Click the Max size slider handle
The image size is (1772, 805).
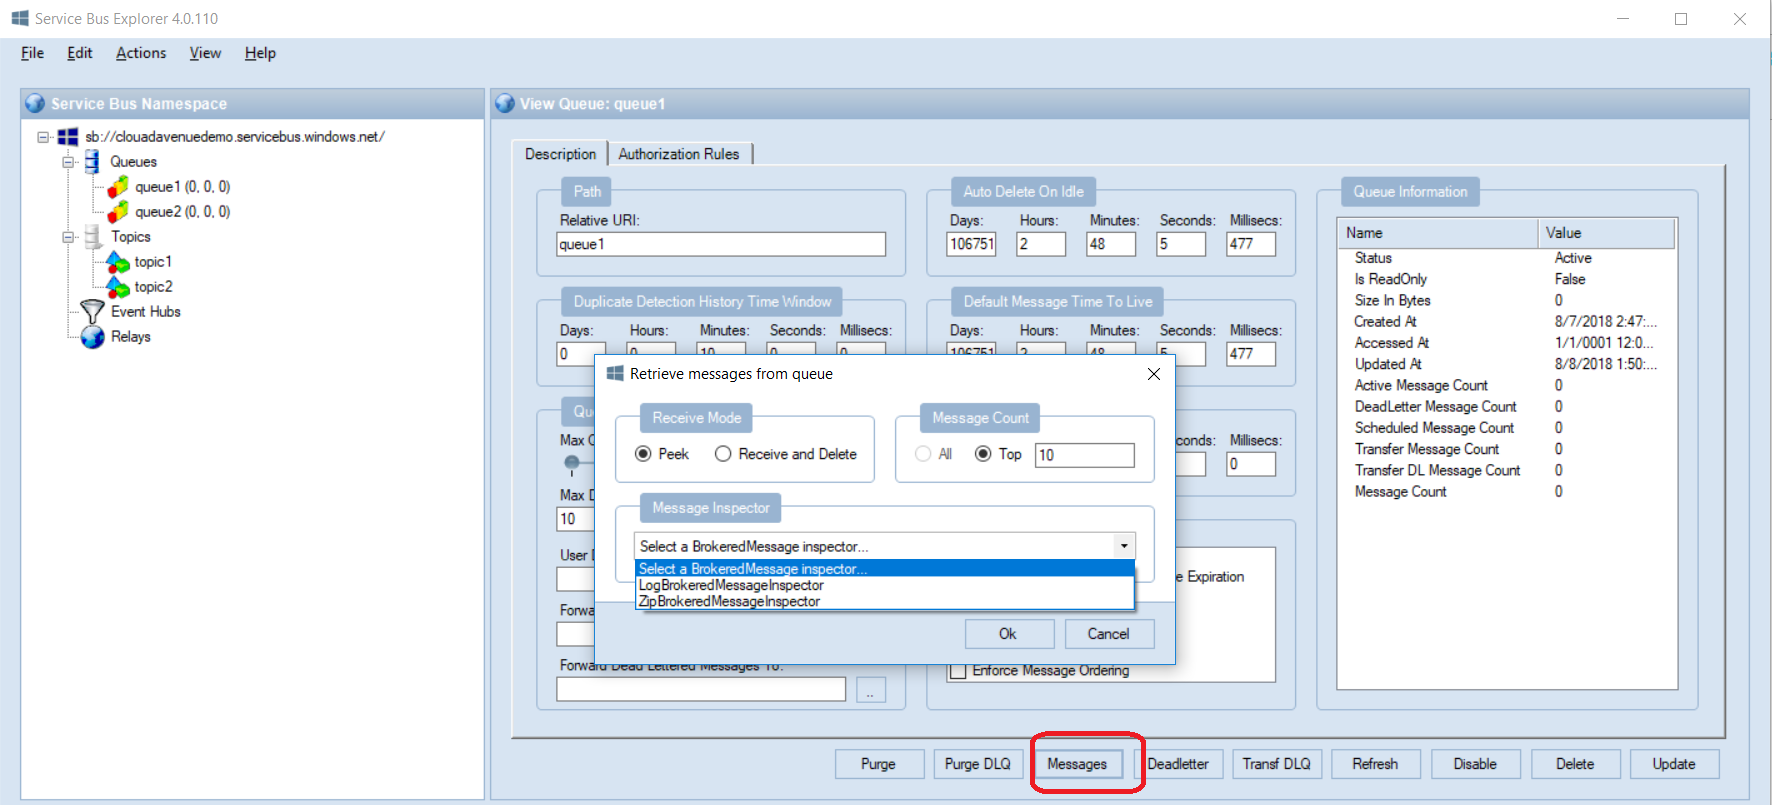coord(572,463)
